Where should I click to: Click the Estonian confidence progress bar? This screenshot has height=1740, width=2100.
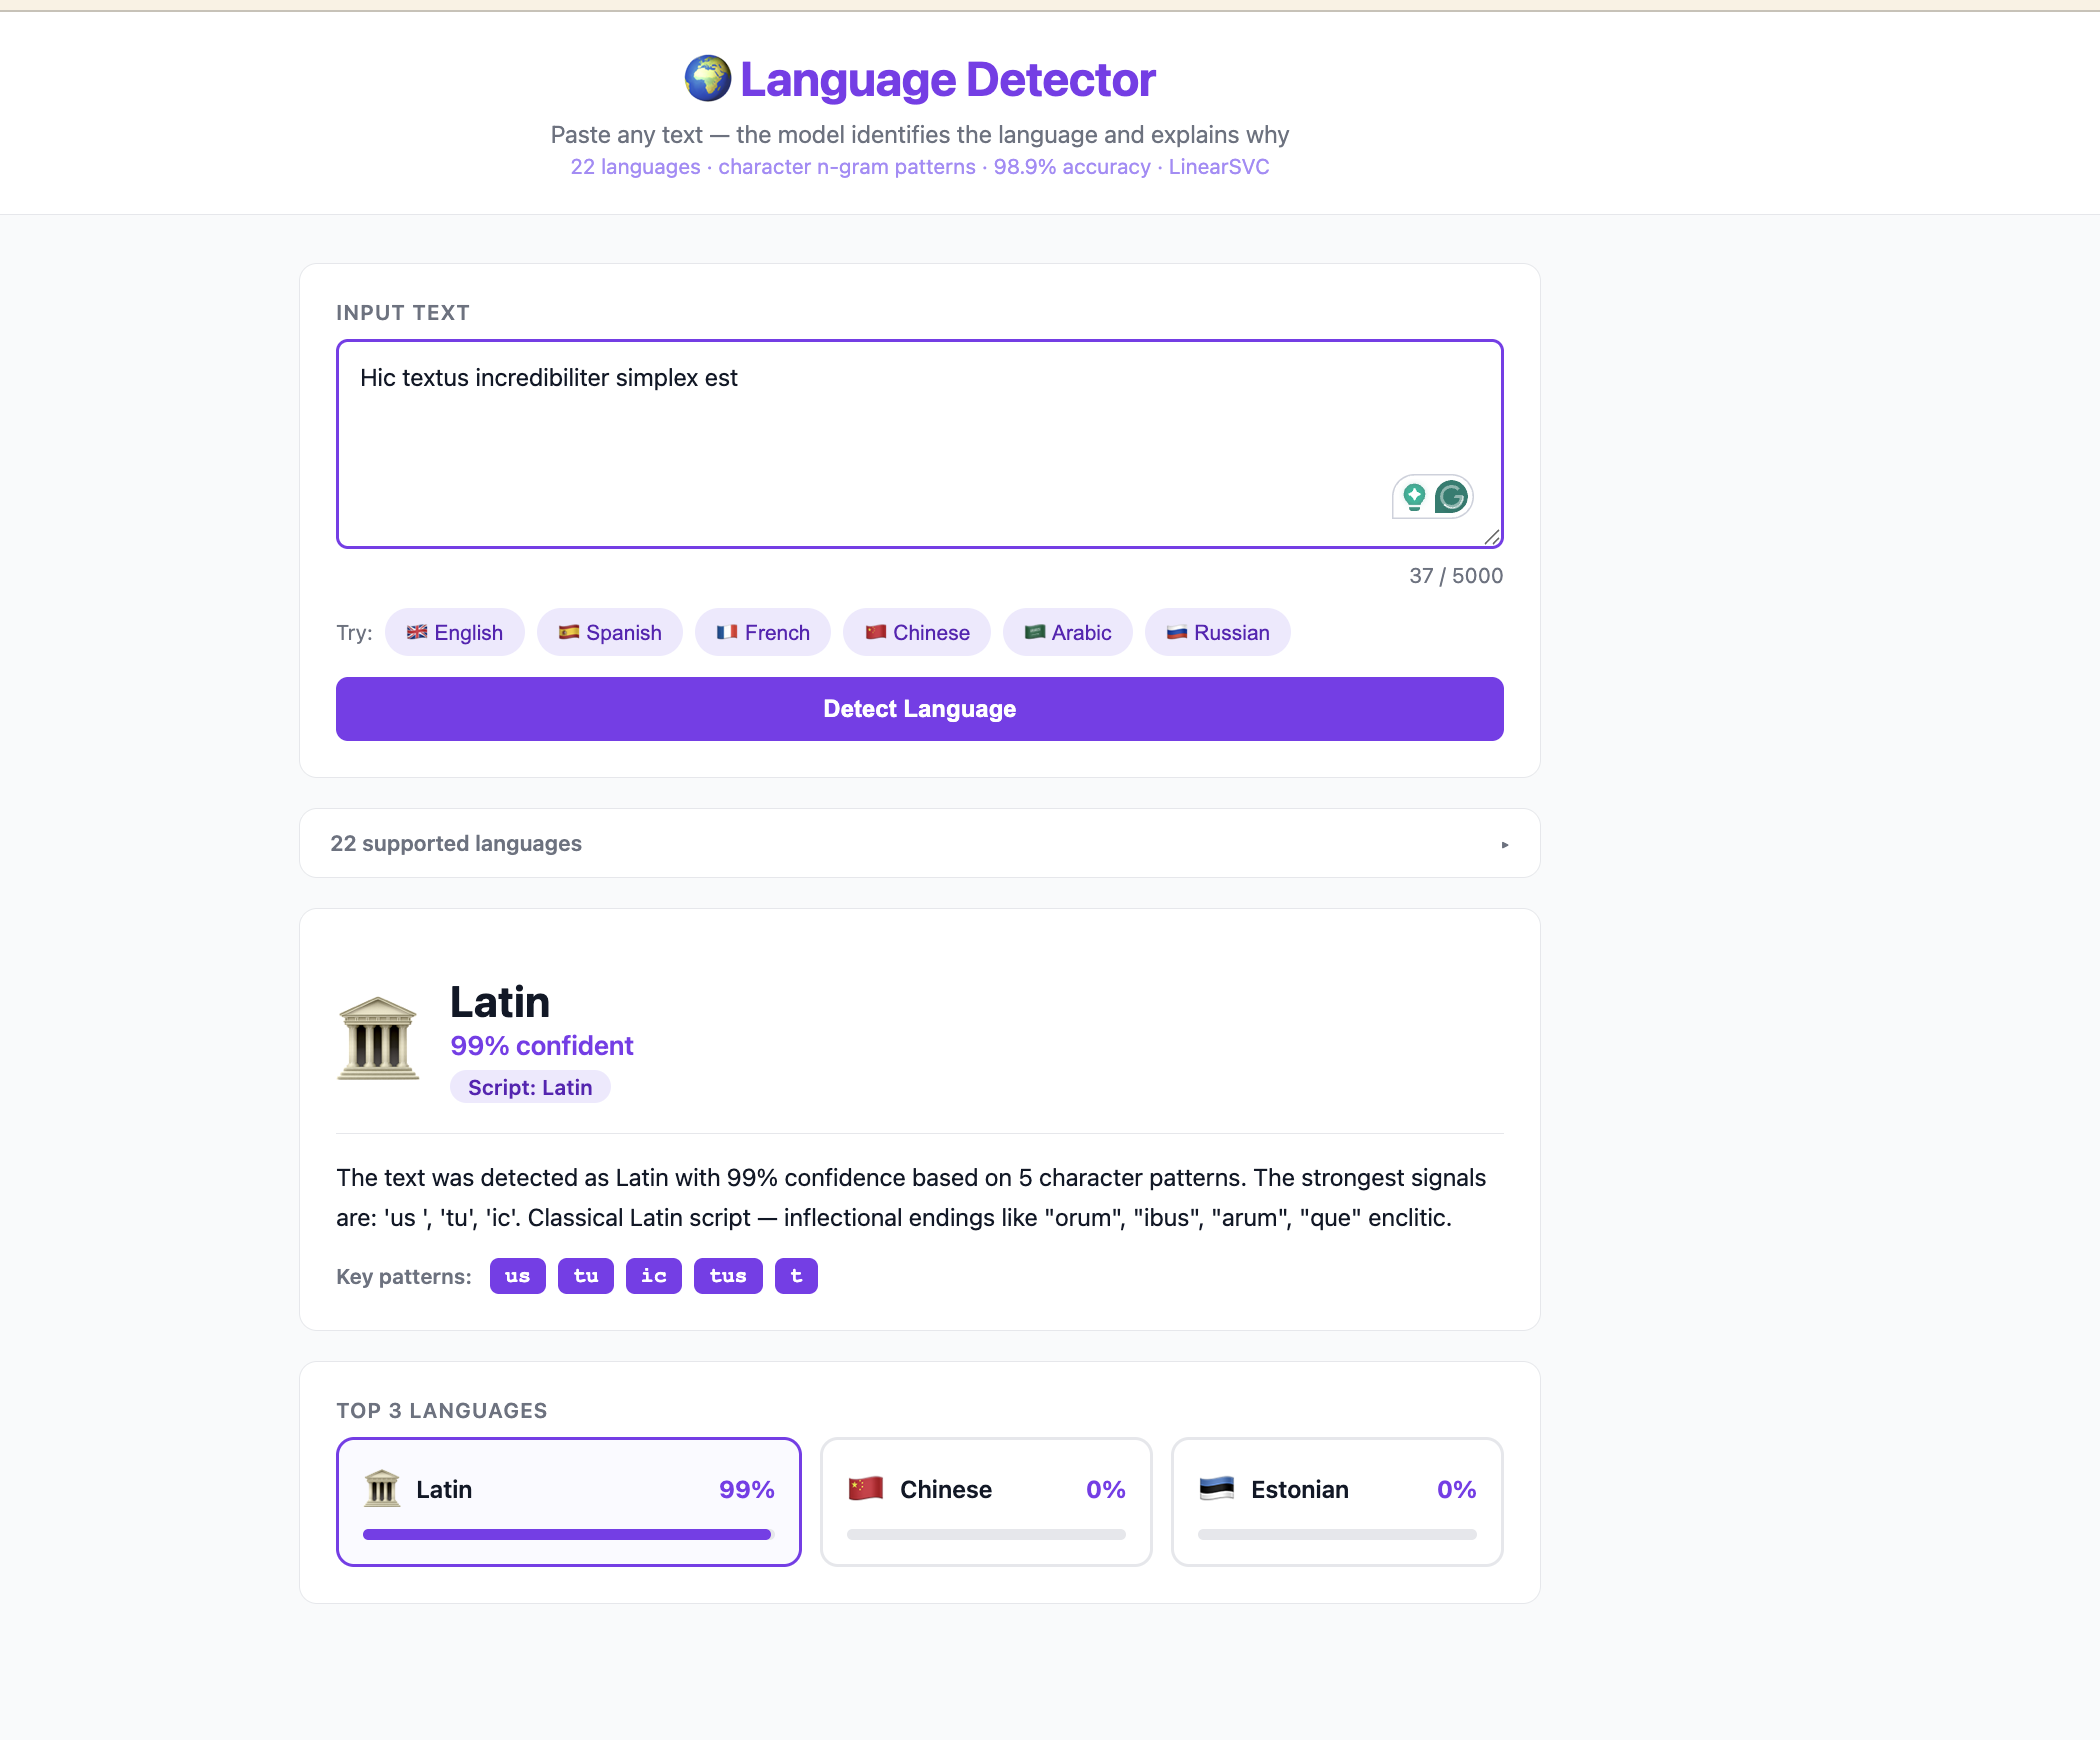(1337, 1534)
